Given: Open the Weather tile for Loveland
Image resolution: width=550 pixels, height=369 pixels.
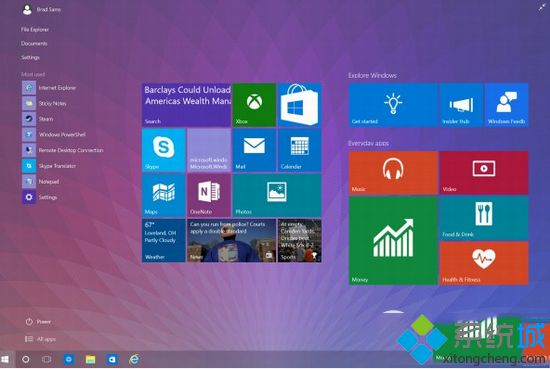Looking at the screenshot, I should (x=163, y=240).
